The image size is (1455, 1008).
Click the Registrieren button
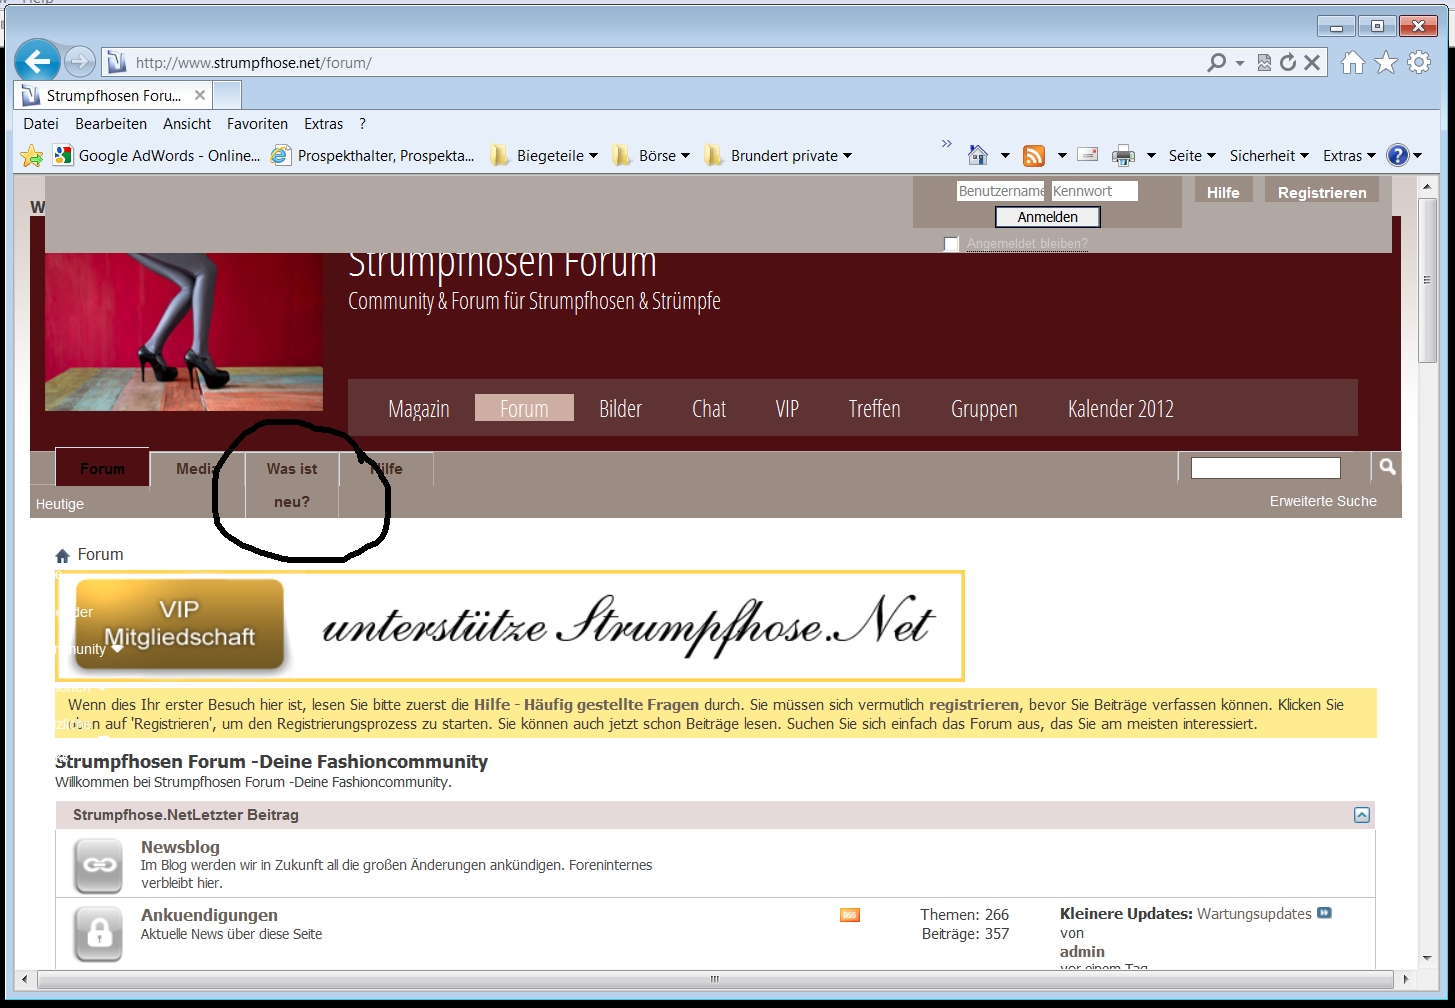click(1321, 192)
